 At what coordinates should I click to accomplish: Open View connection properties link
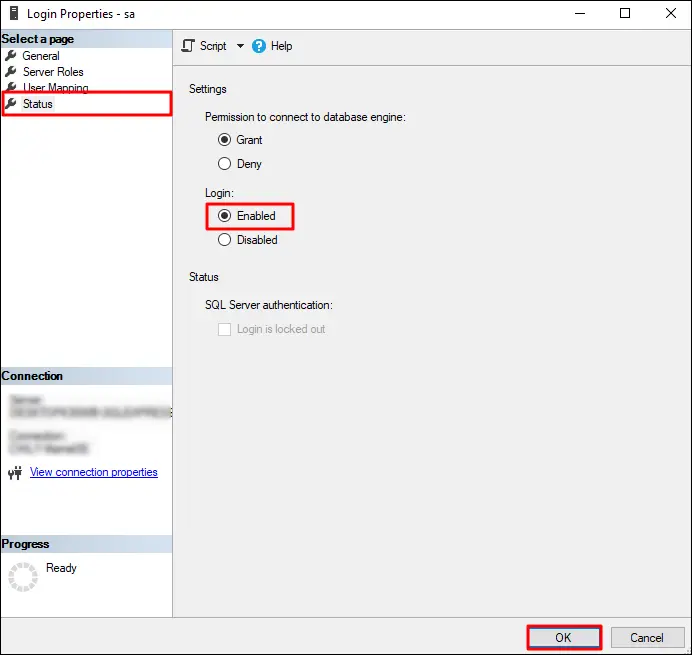[94, 472]
